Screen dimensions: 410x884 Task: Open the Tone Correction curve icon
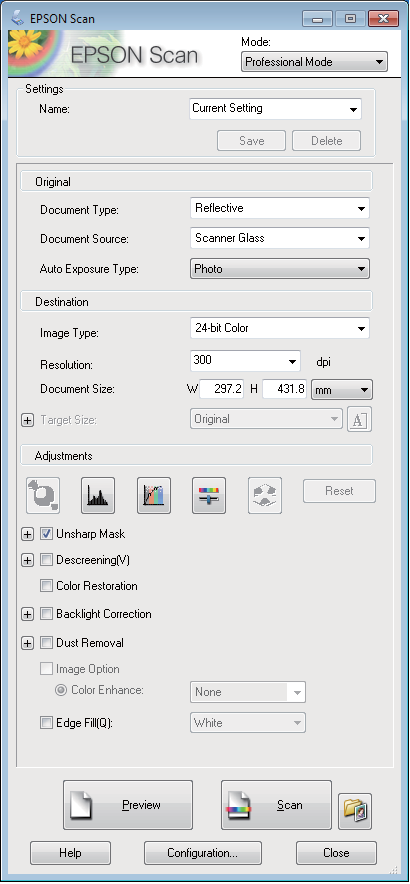[x=154, y=495]
